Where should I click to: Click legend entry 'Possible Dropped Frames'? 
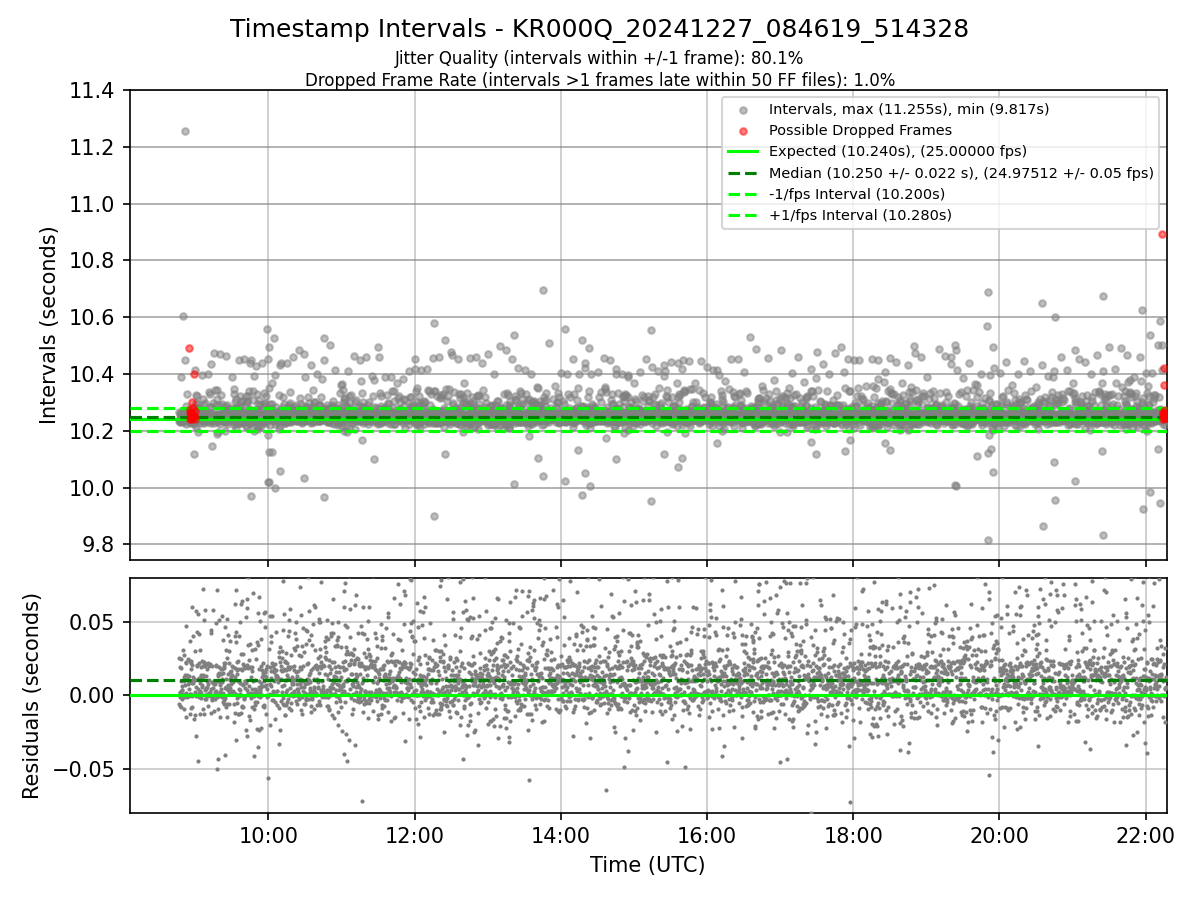(x=860, y=130)
